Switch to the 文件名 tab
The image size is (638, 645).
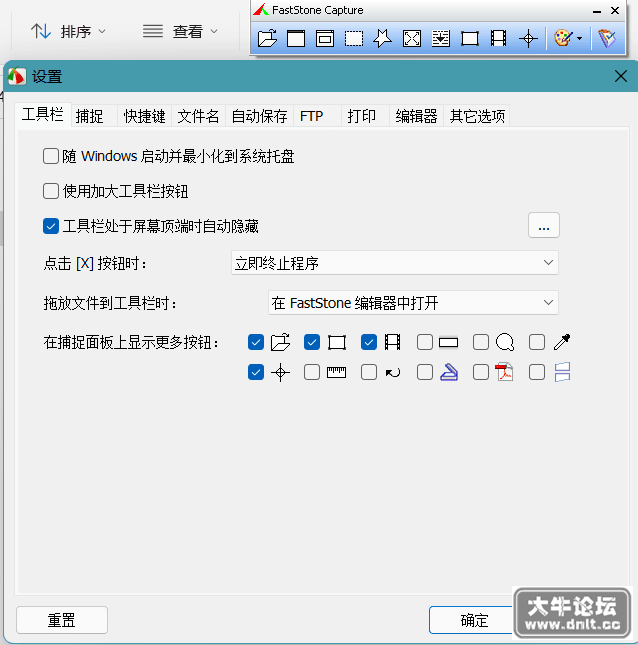point(198,116)
